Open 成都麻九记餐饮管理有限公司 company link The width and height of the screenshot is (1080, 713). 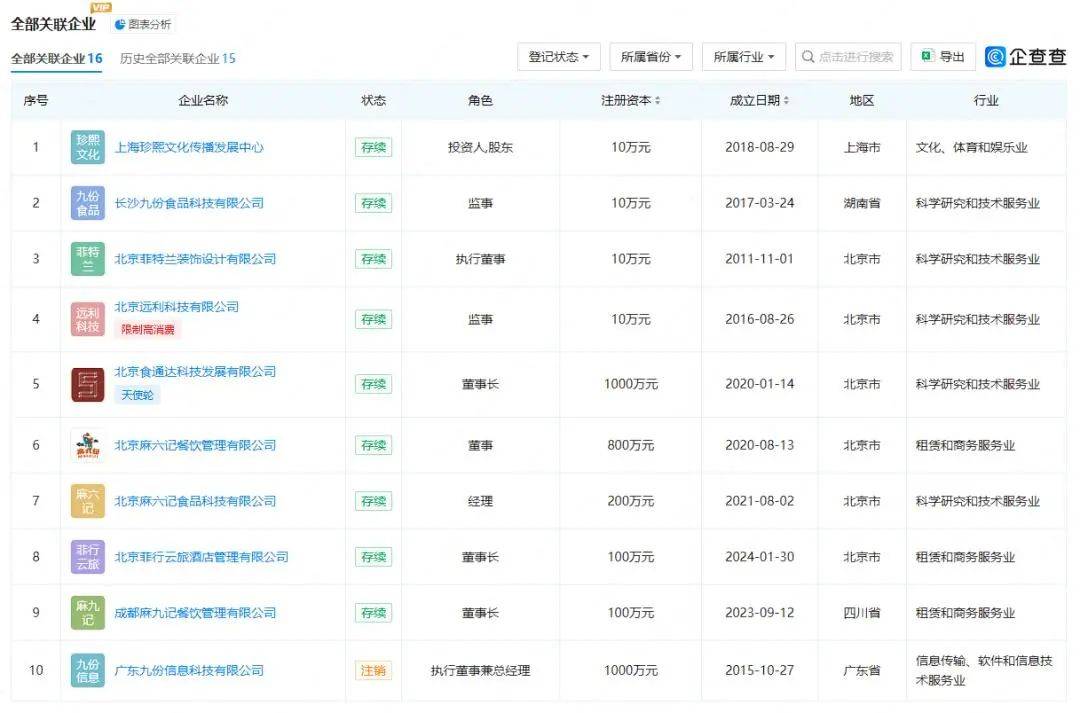195,613
